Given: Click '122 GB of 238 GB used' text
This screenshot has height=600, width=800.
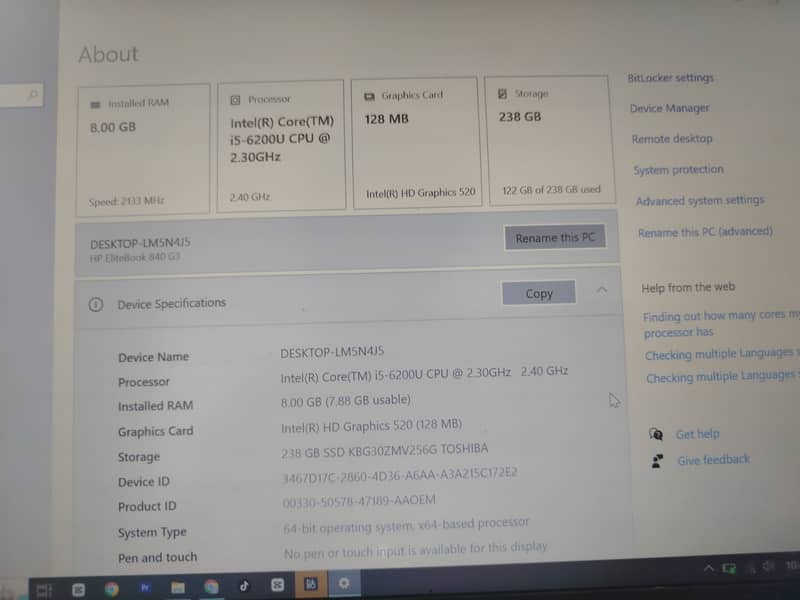Looking at the screenshot, I should click(x=551, y=190).
